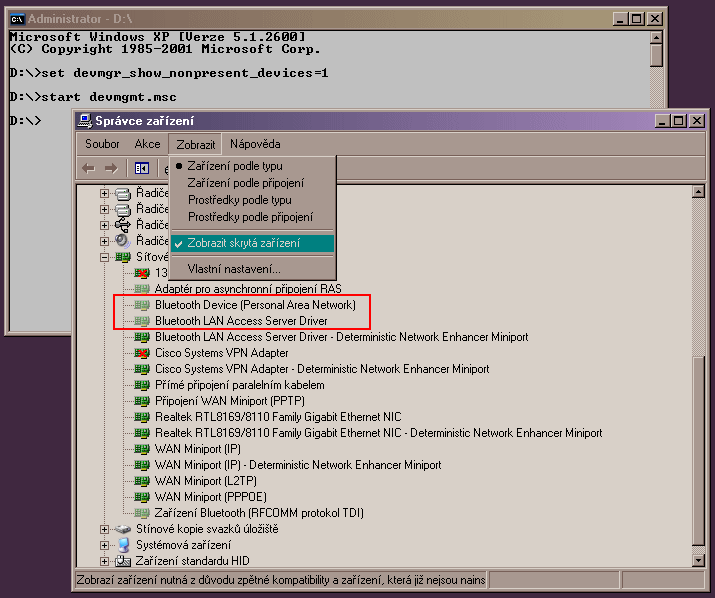Click the USB controllers category icon
Screen dimensions: 715x598
click(x=123, y=225)
